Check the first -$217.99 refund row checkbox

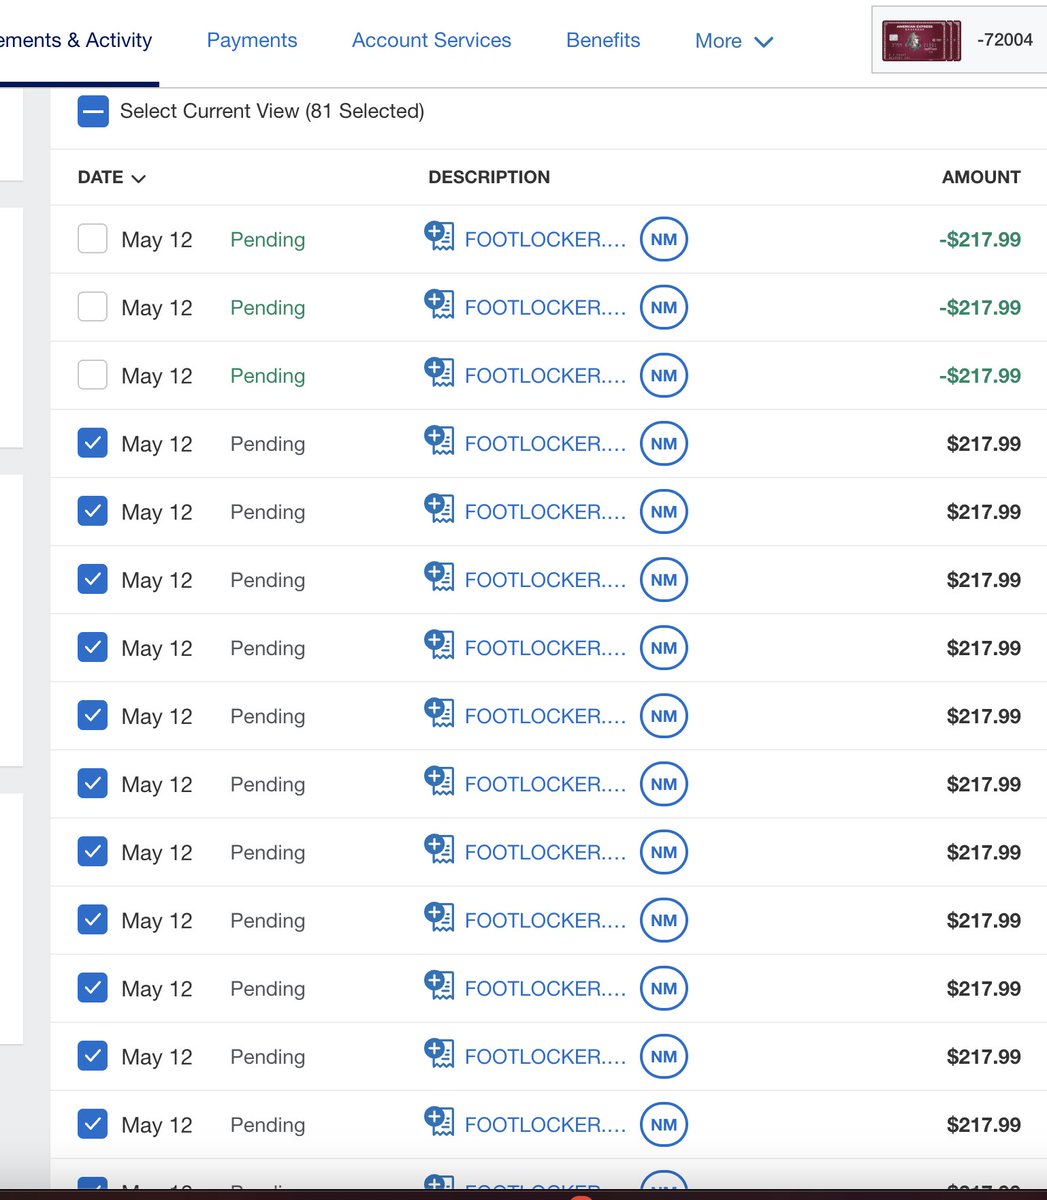pyautogui.click(x=93, y=239)
